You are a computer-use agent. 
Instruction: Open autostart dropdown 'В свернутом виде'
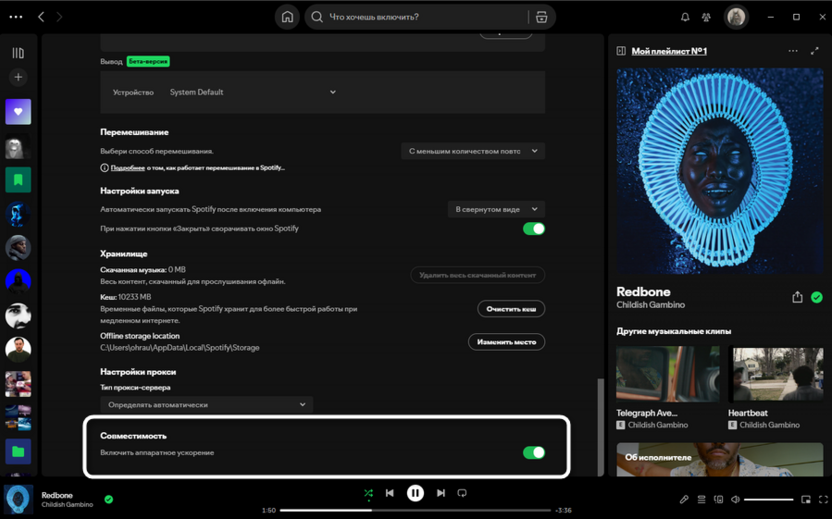[x=496, y=209]
